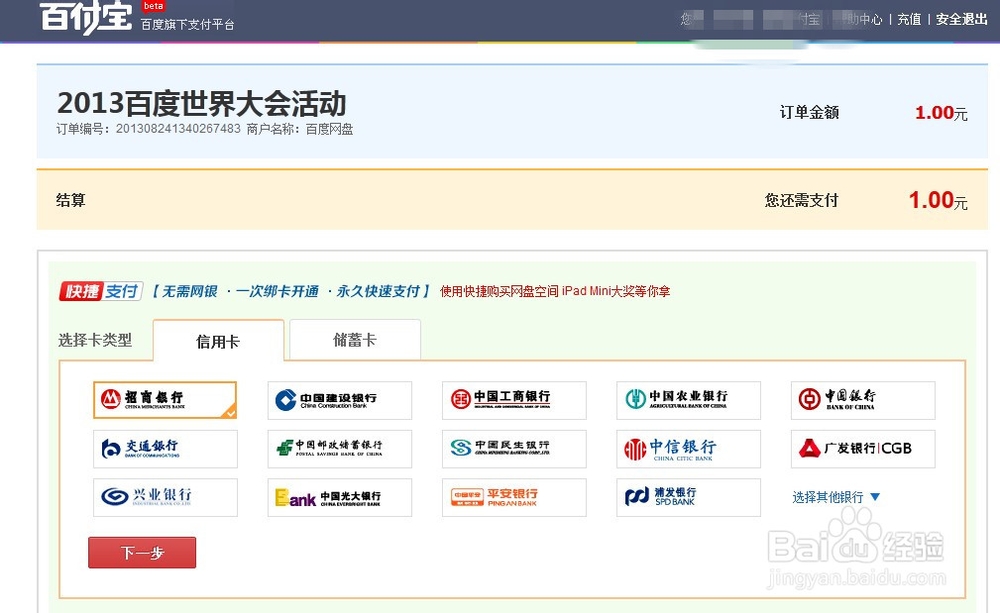Choose Guangfa Bank CGB (广发银行)

[863, 448]
